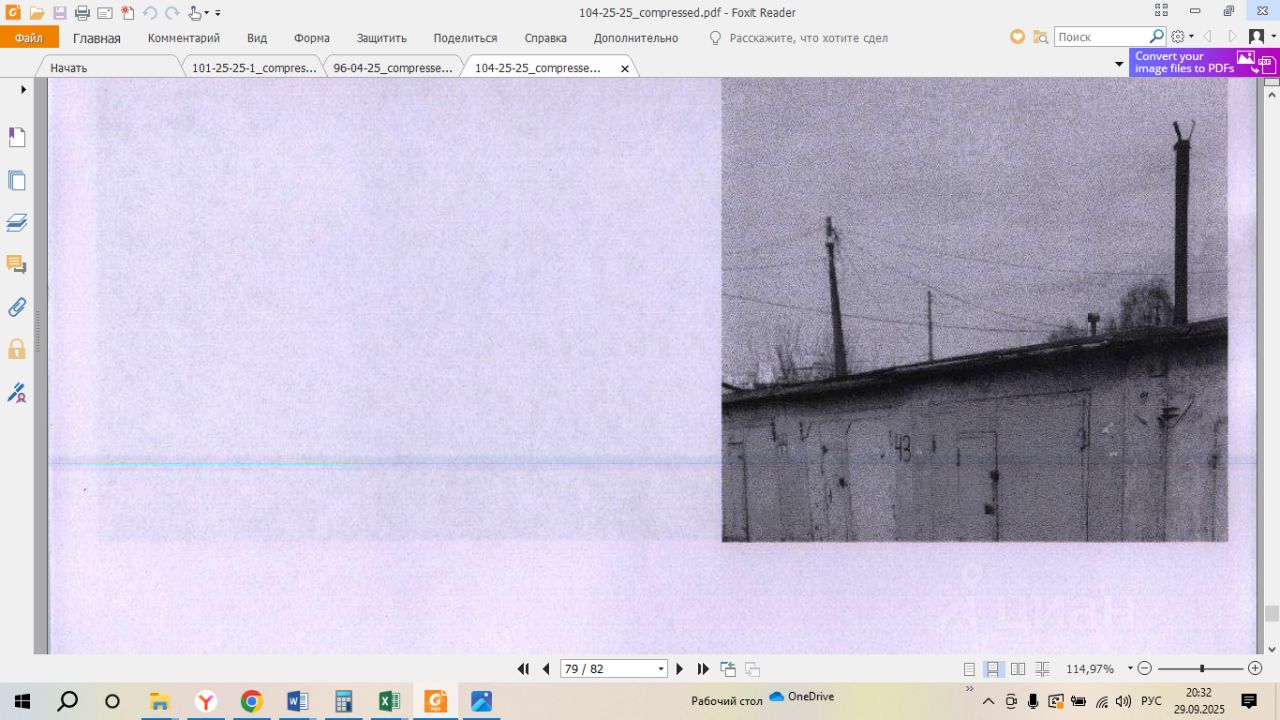The width and height of the screenshot is (1280, 720).
Task: Click the zoom in plus button
Action: click(x=1256, y=668)
